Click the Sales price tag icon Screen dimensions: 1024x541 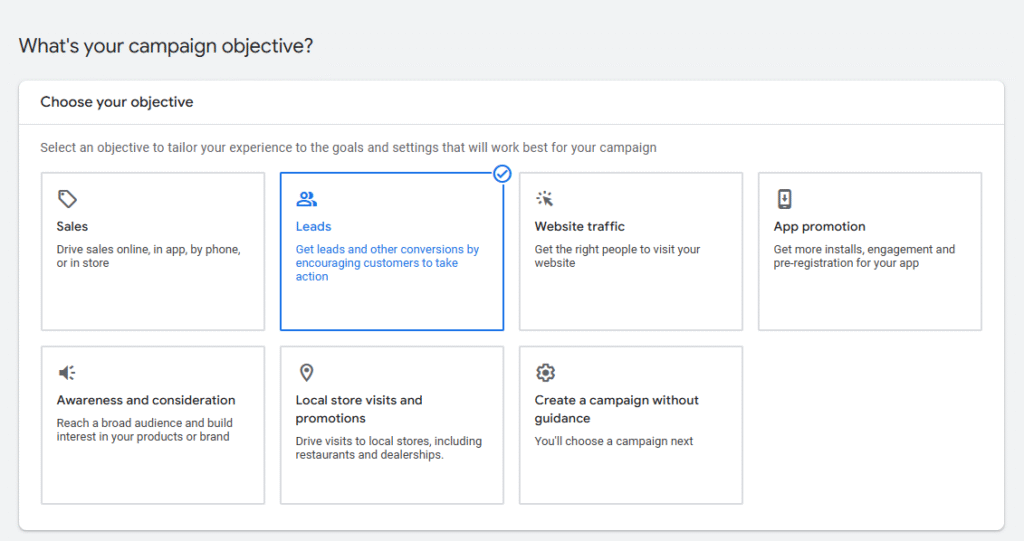point(67,199)
